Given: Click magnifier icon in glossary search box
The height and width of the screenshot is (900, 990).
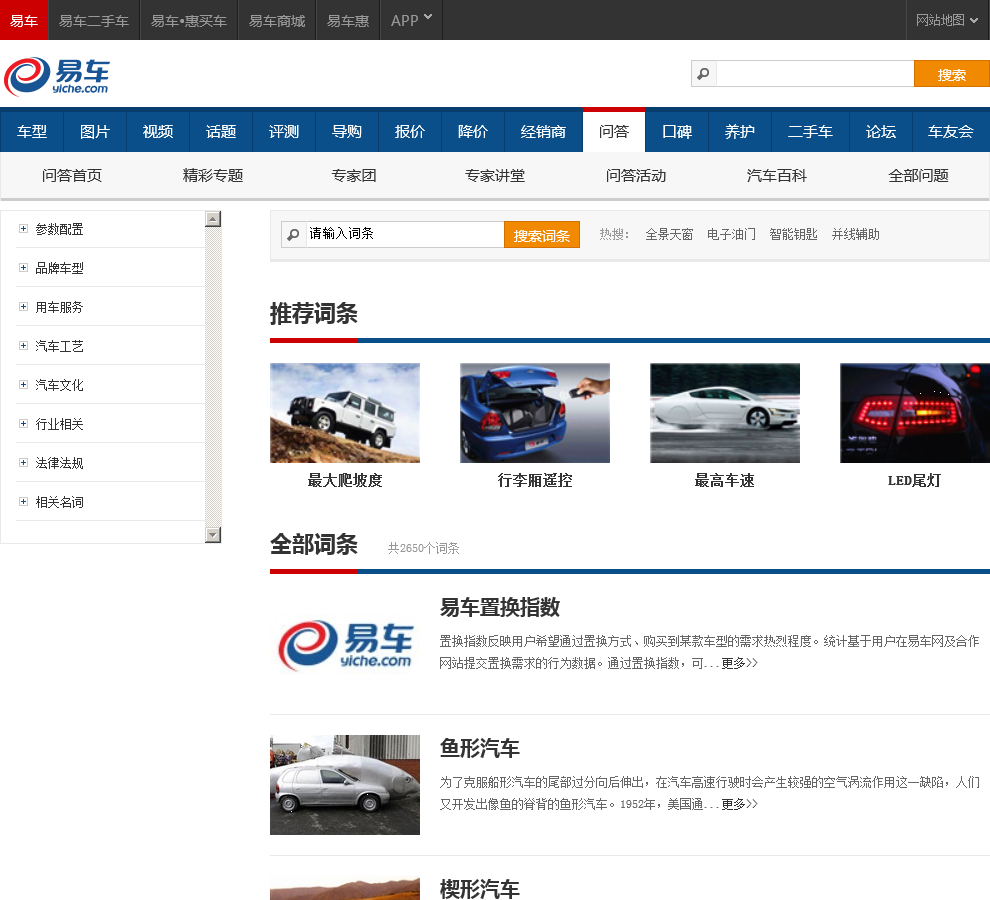Looking at the screenshot, I should [293, 235].
